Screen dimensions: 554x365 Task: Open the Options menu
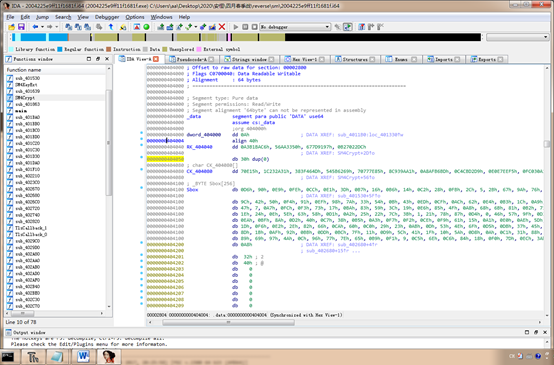coord(135,17)
